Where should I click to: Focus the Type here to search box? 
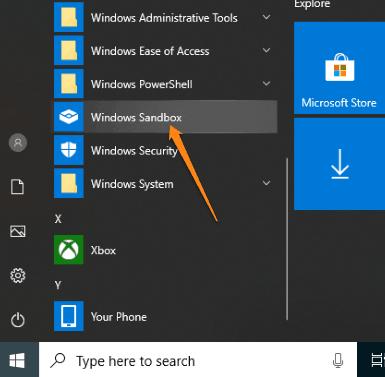[x=198, y=361]
